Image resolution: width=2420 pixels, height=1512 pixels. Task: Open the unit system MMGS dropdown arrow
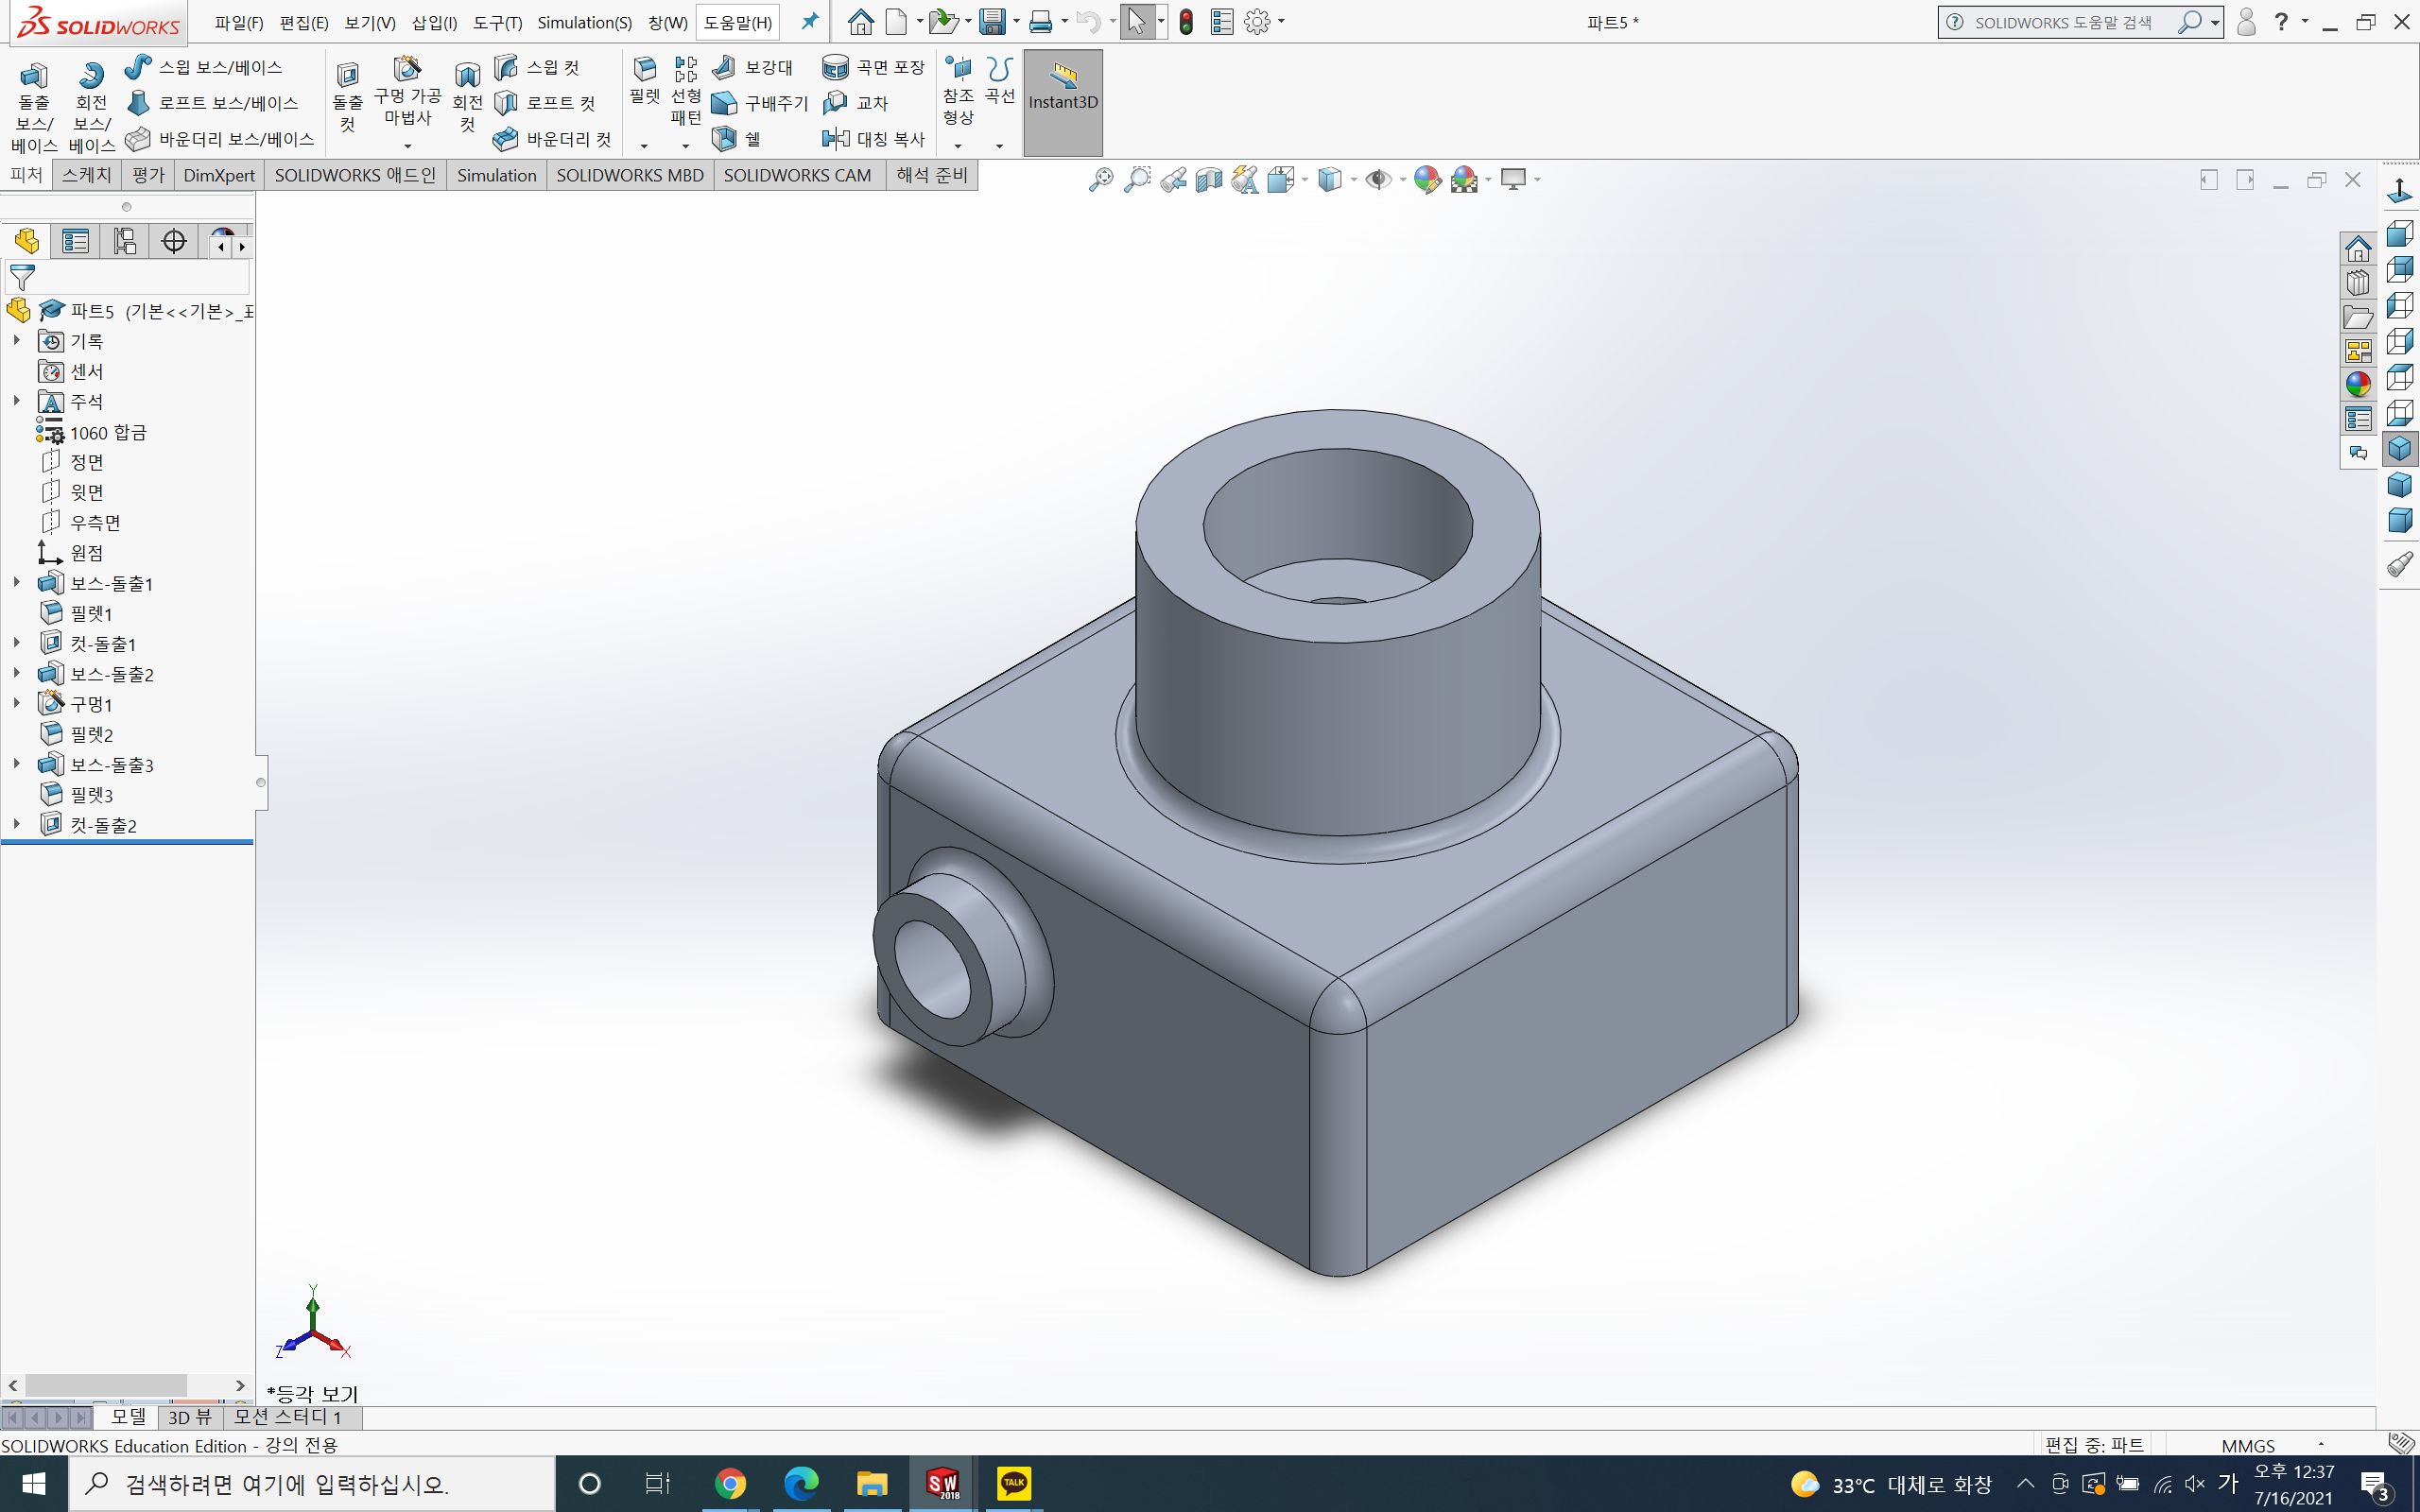tap(2321, 1445)
